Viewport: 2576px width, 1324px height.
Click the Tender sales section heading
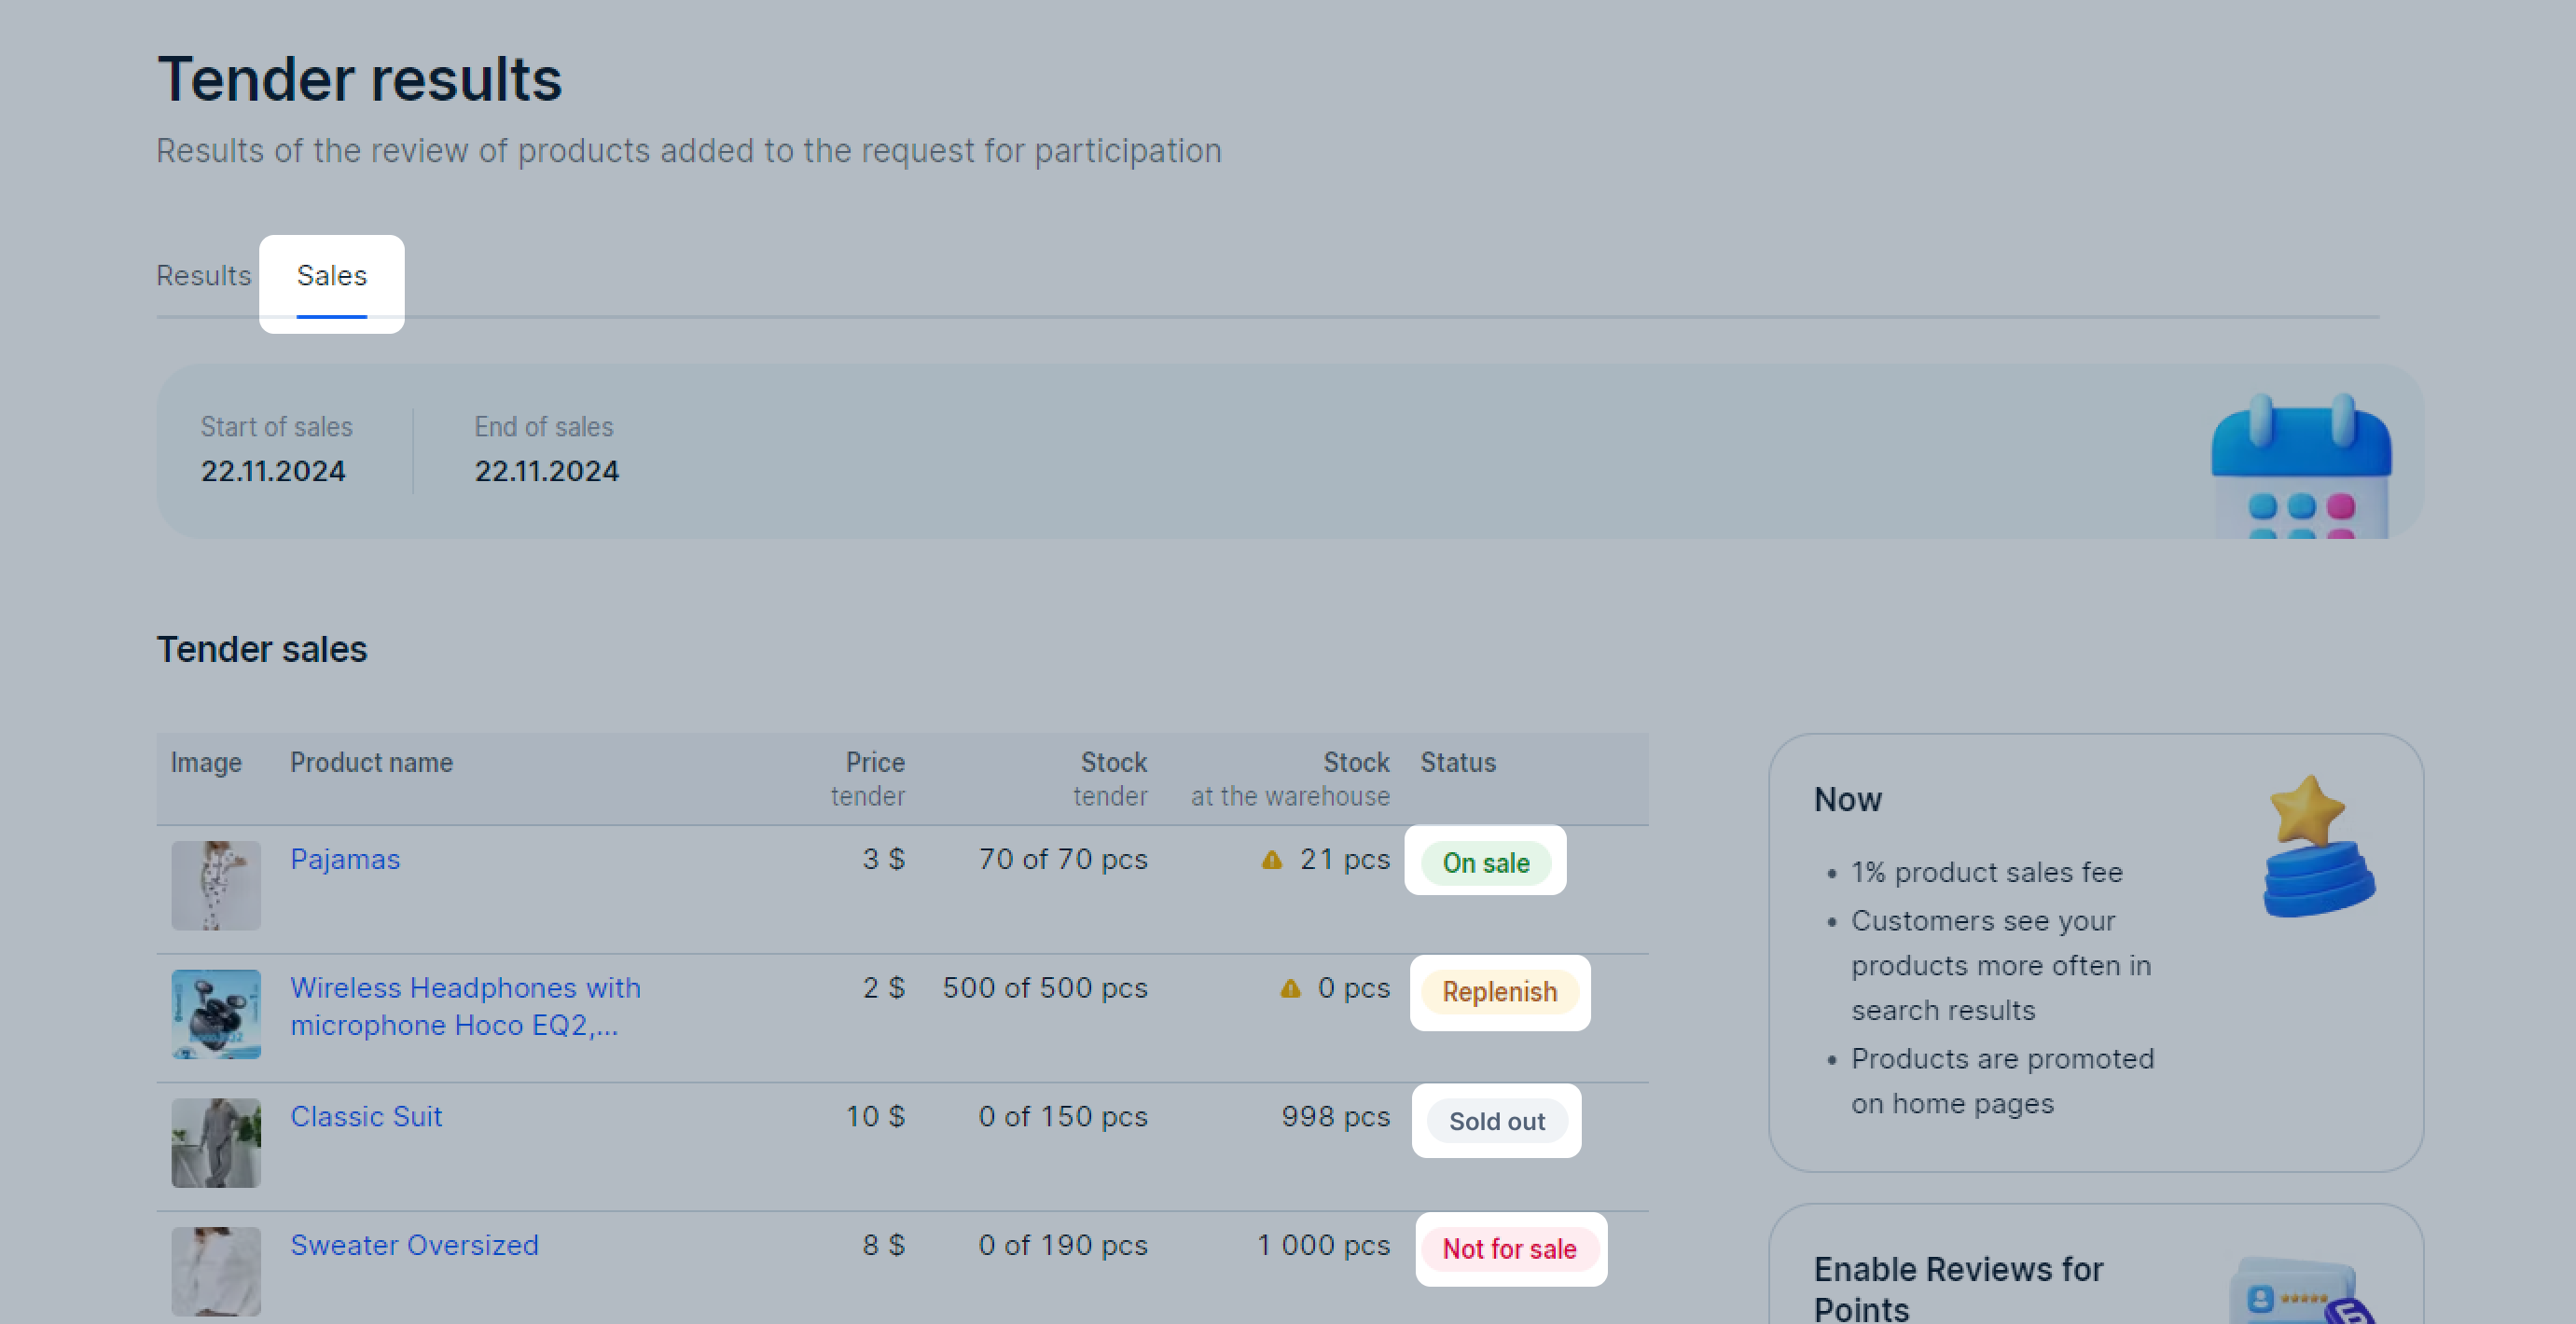[x=262, y=649]
